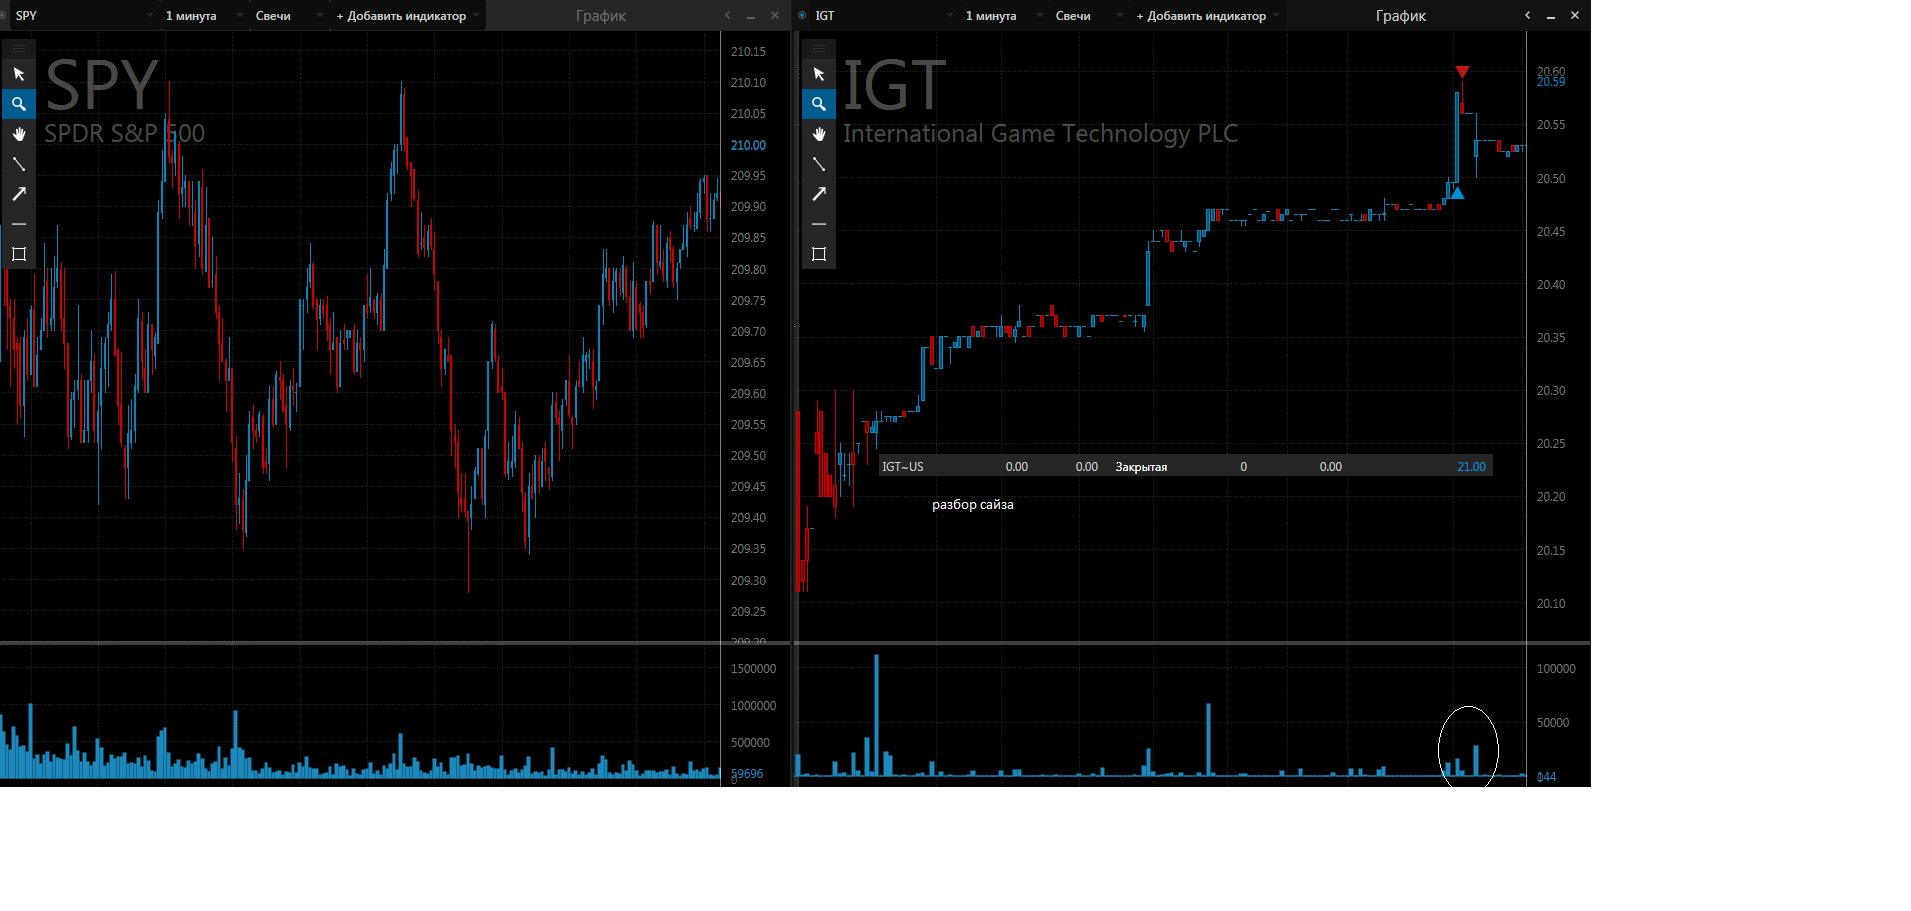1911x911 pixels.
Task: Click the red sell marker triangle on IGT chart
Action: click(1462, 72)
